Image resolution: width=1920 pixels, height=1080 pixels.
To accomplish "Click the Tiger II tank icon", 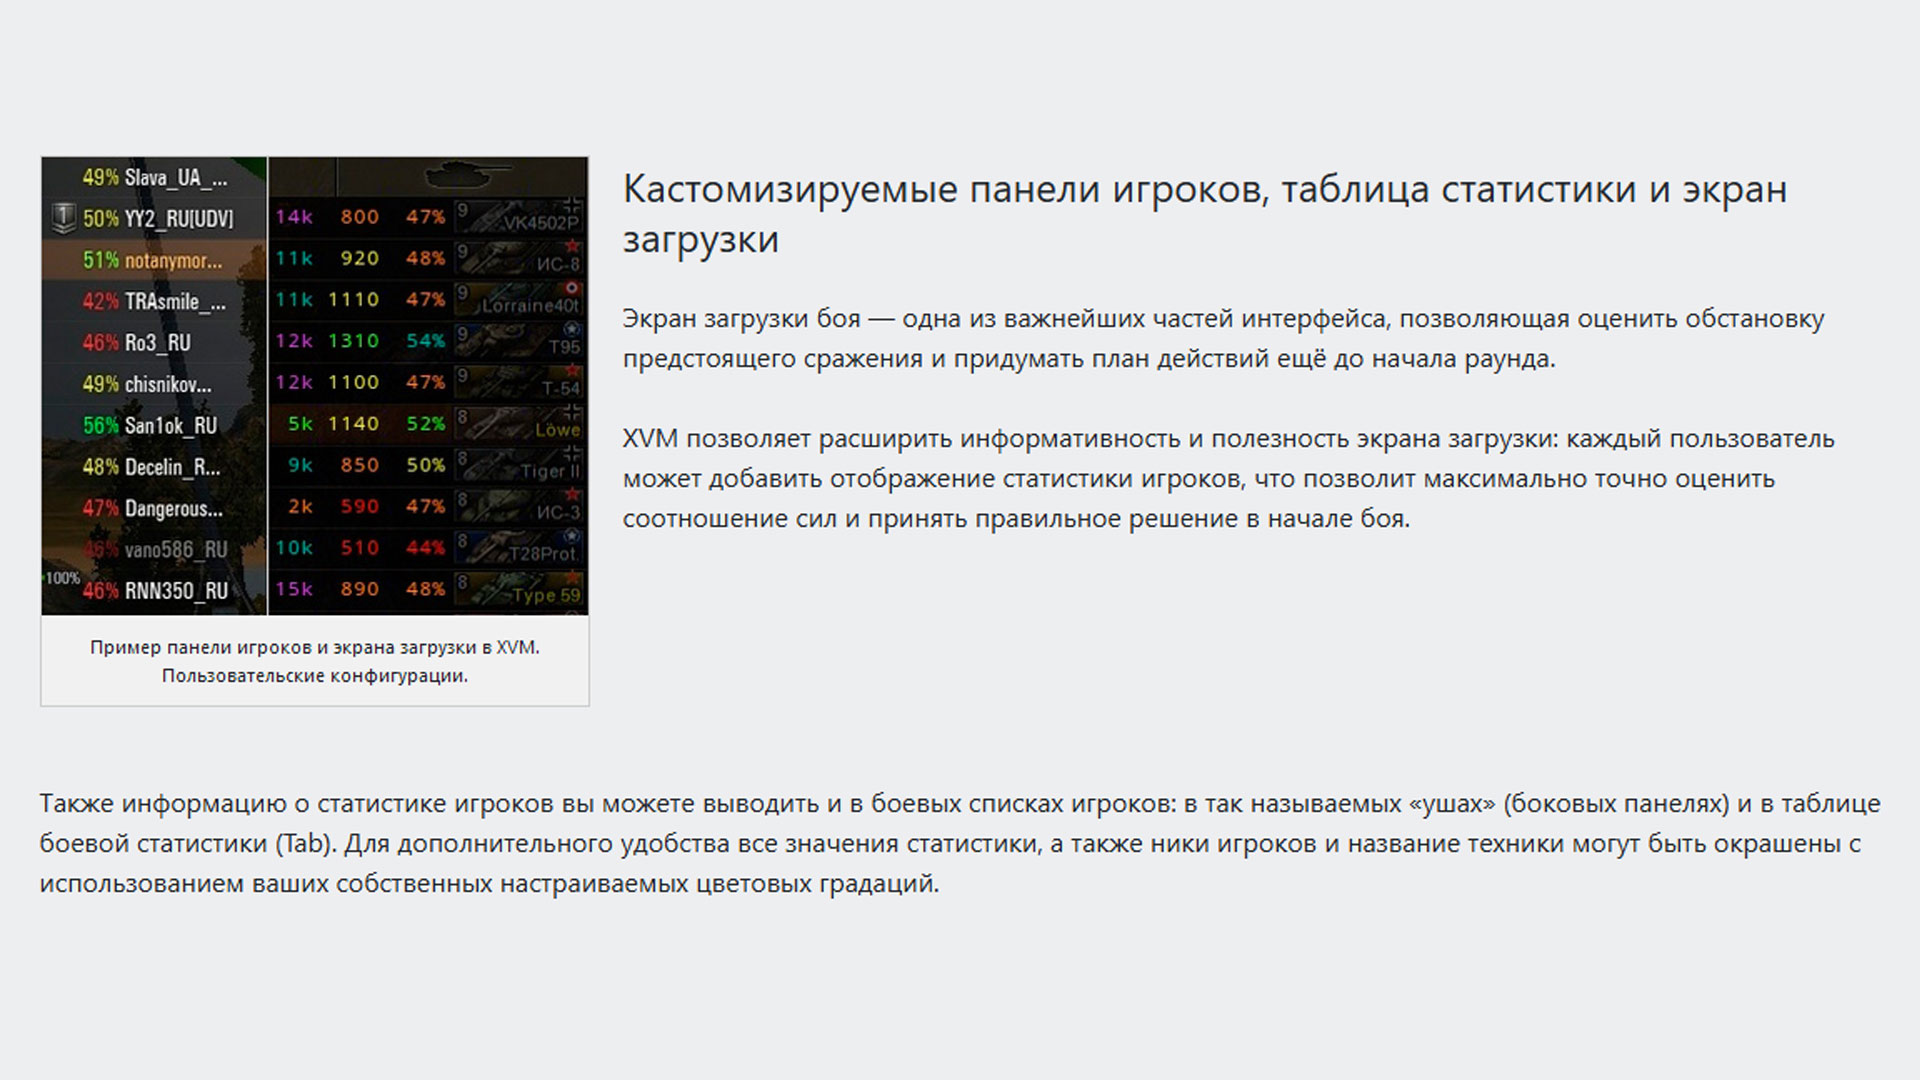I will click(x=519, y=465).
